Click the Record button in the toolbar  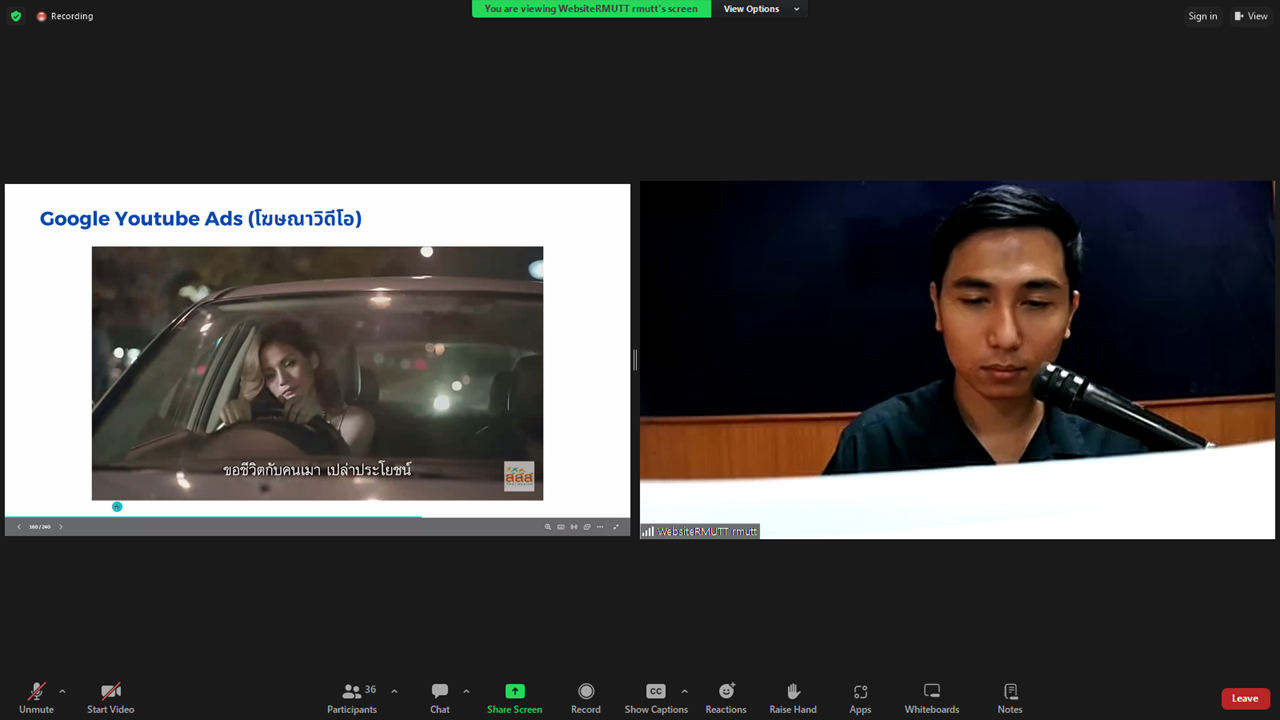(x=586, y=698)
